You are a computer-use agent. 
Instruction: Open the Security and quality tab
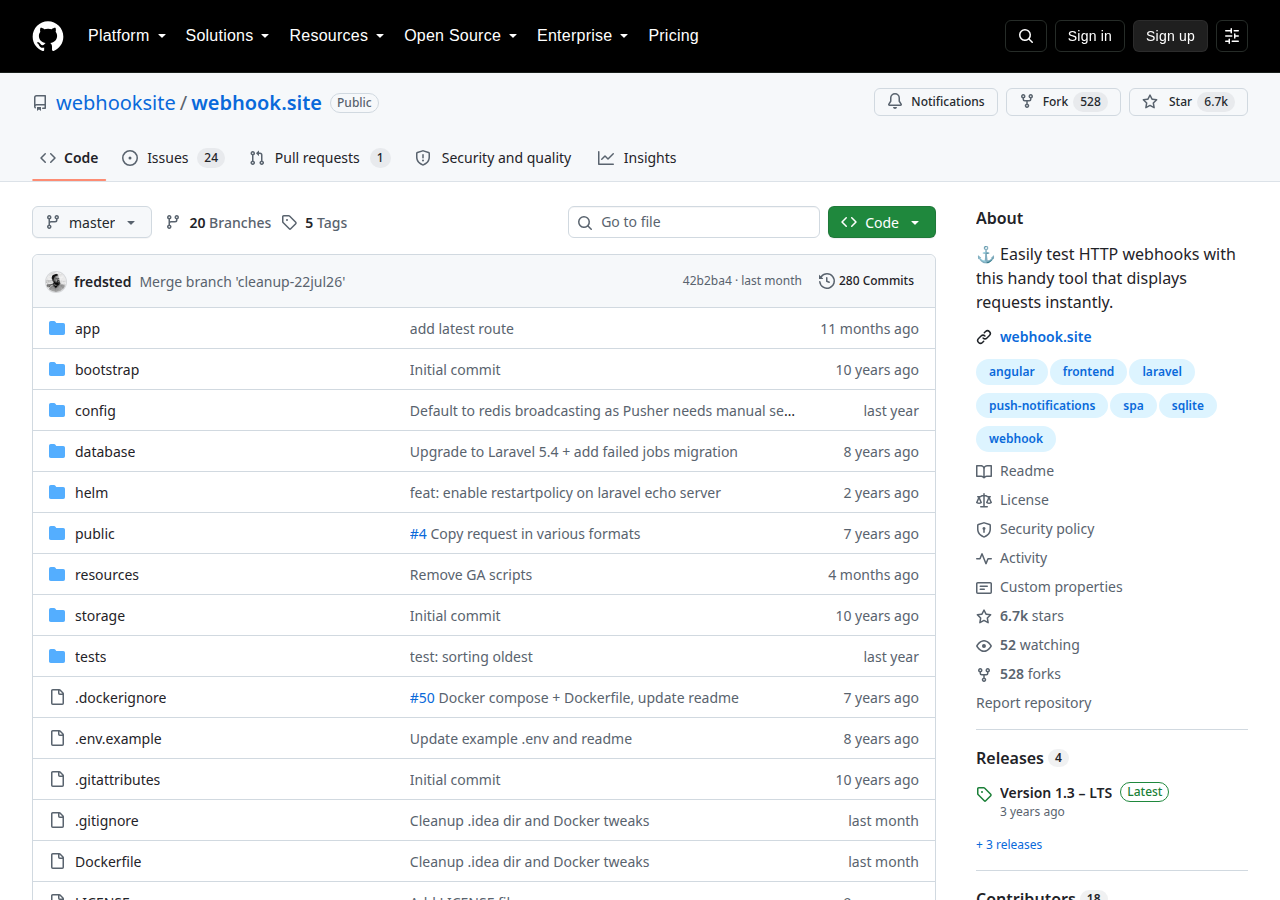click(493, 158)
